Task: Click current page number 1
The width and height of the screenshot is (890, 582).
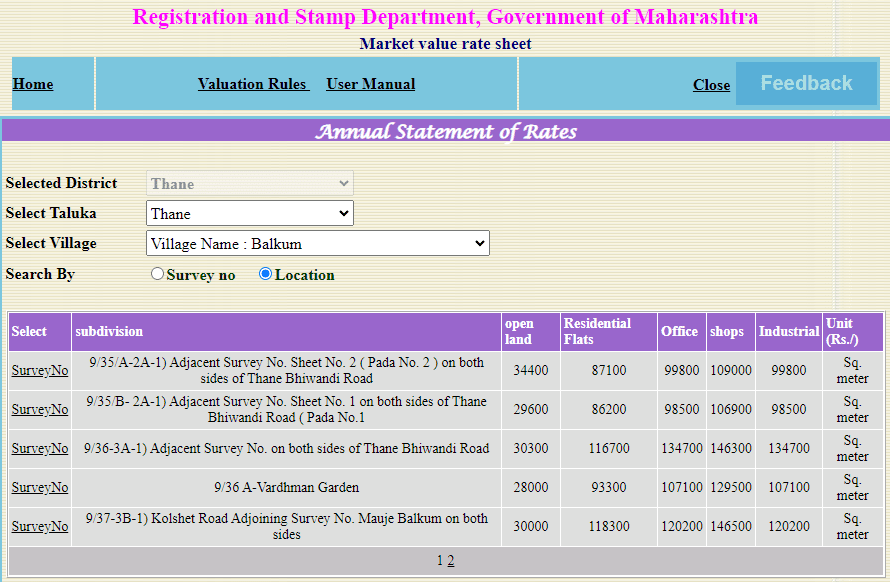Action: [x=439, y=561]
